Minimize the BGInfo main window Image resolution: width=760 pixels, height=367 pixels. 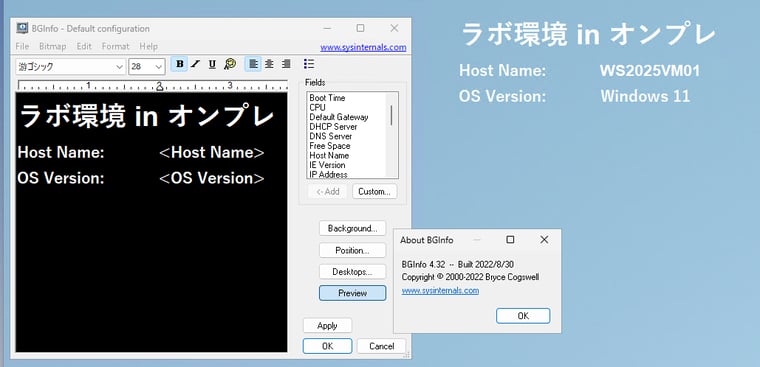coord(327,28)
